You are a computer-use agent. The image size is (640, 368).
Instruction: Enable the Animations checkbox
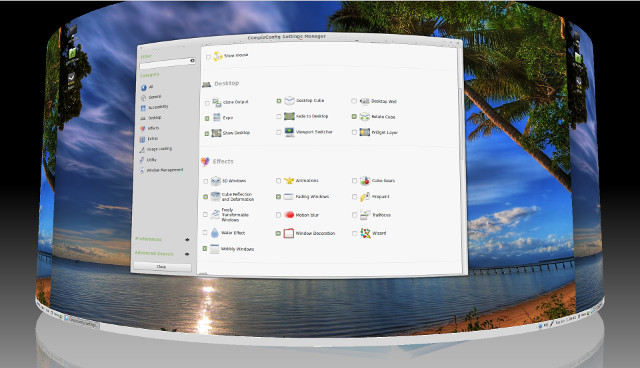coord(278,181)
